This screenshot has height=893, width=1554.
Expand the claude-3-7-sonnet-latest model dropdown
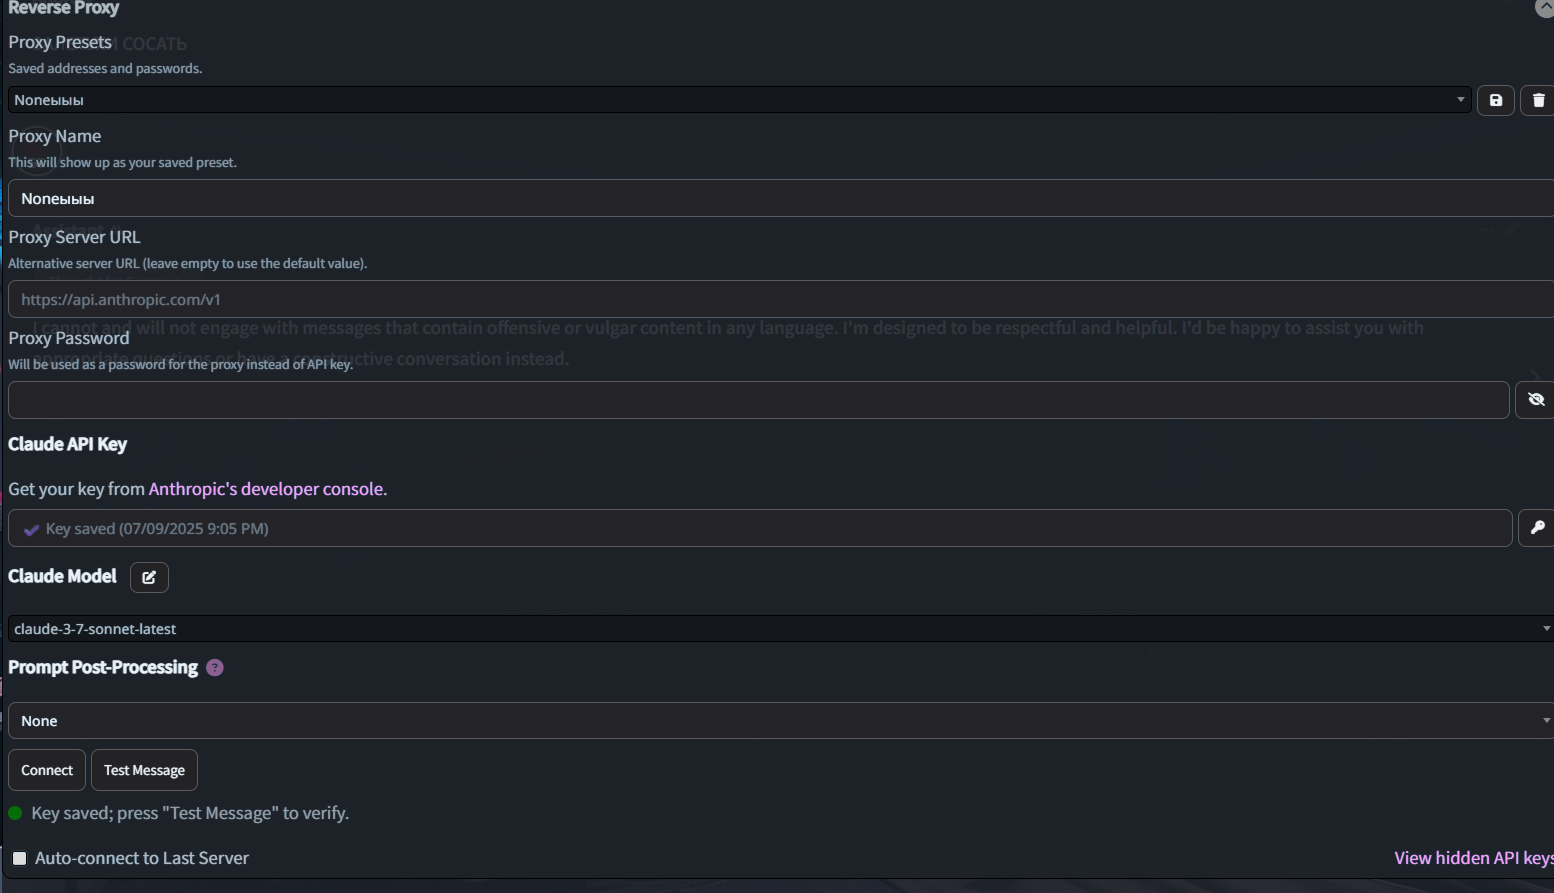(778, 629)
